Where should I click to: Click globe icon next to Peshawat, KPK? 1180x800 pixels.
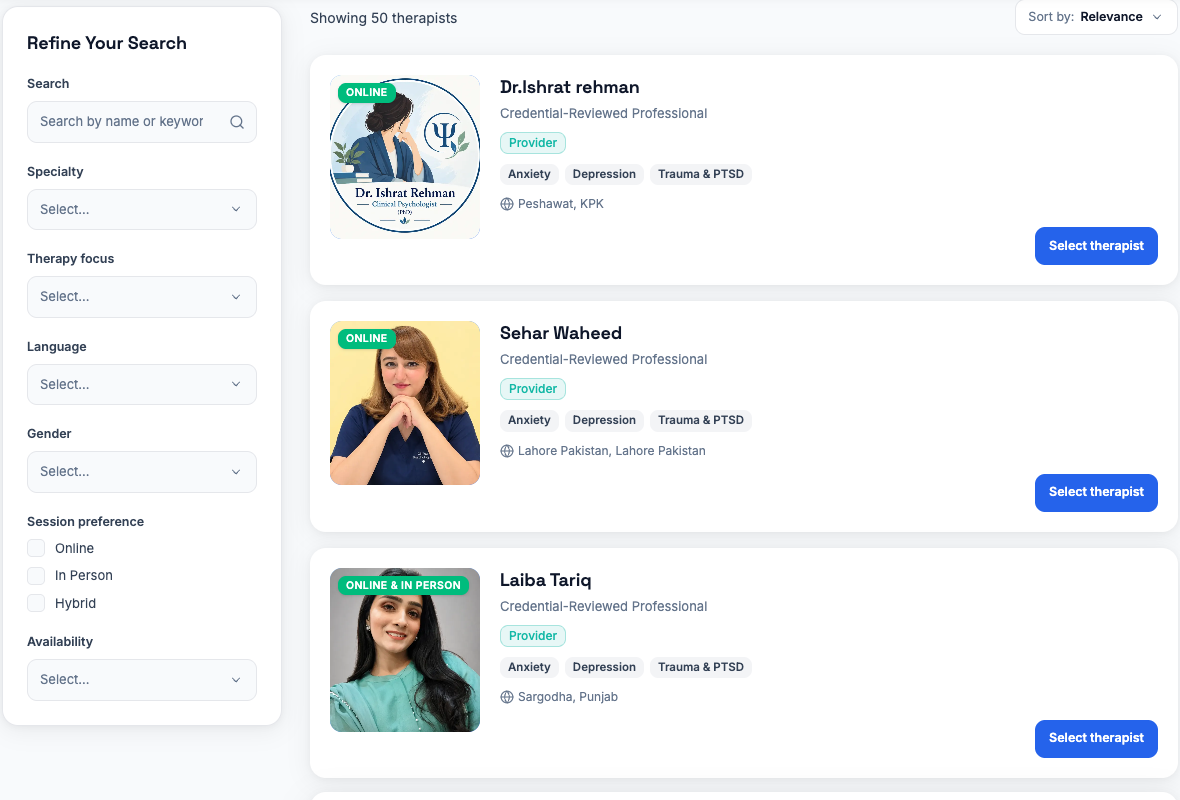coord(507,204)
